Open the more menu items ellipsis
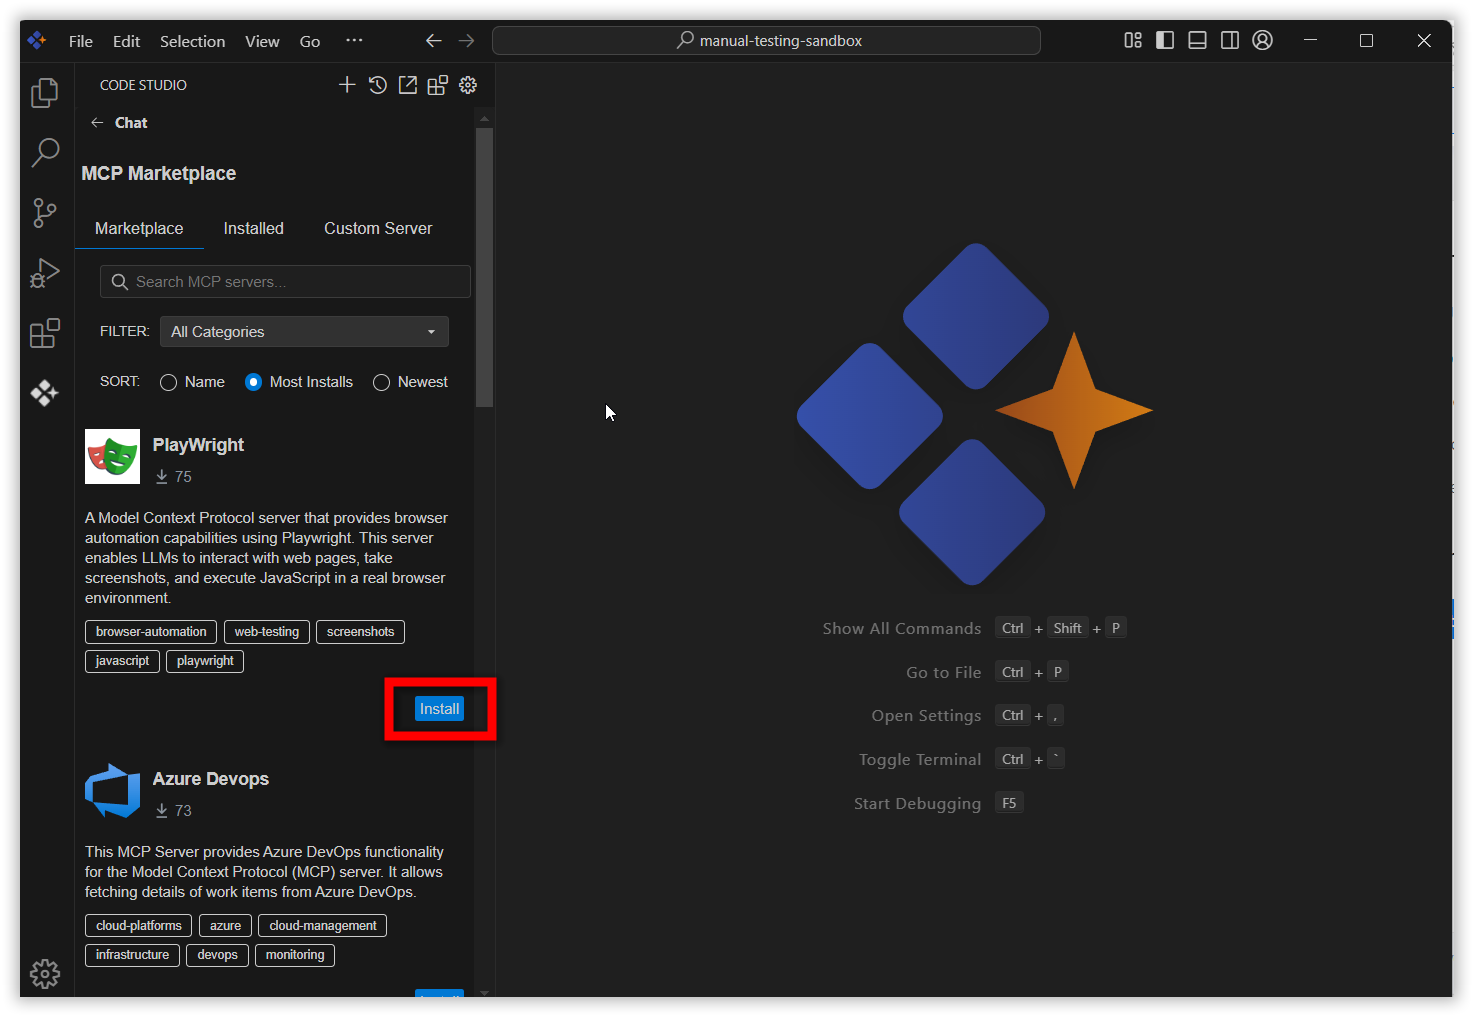This screenshot has height=1017, width=1474. click(354, 41)
